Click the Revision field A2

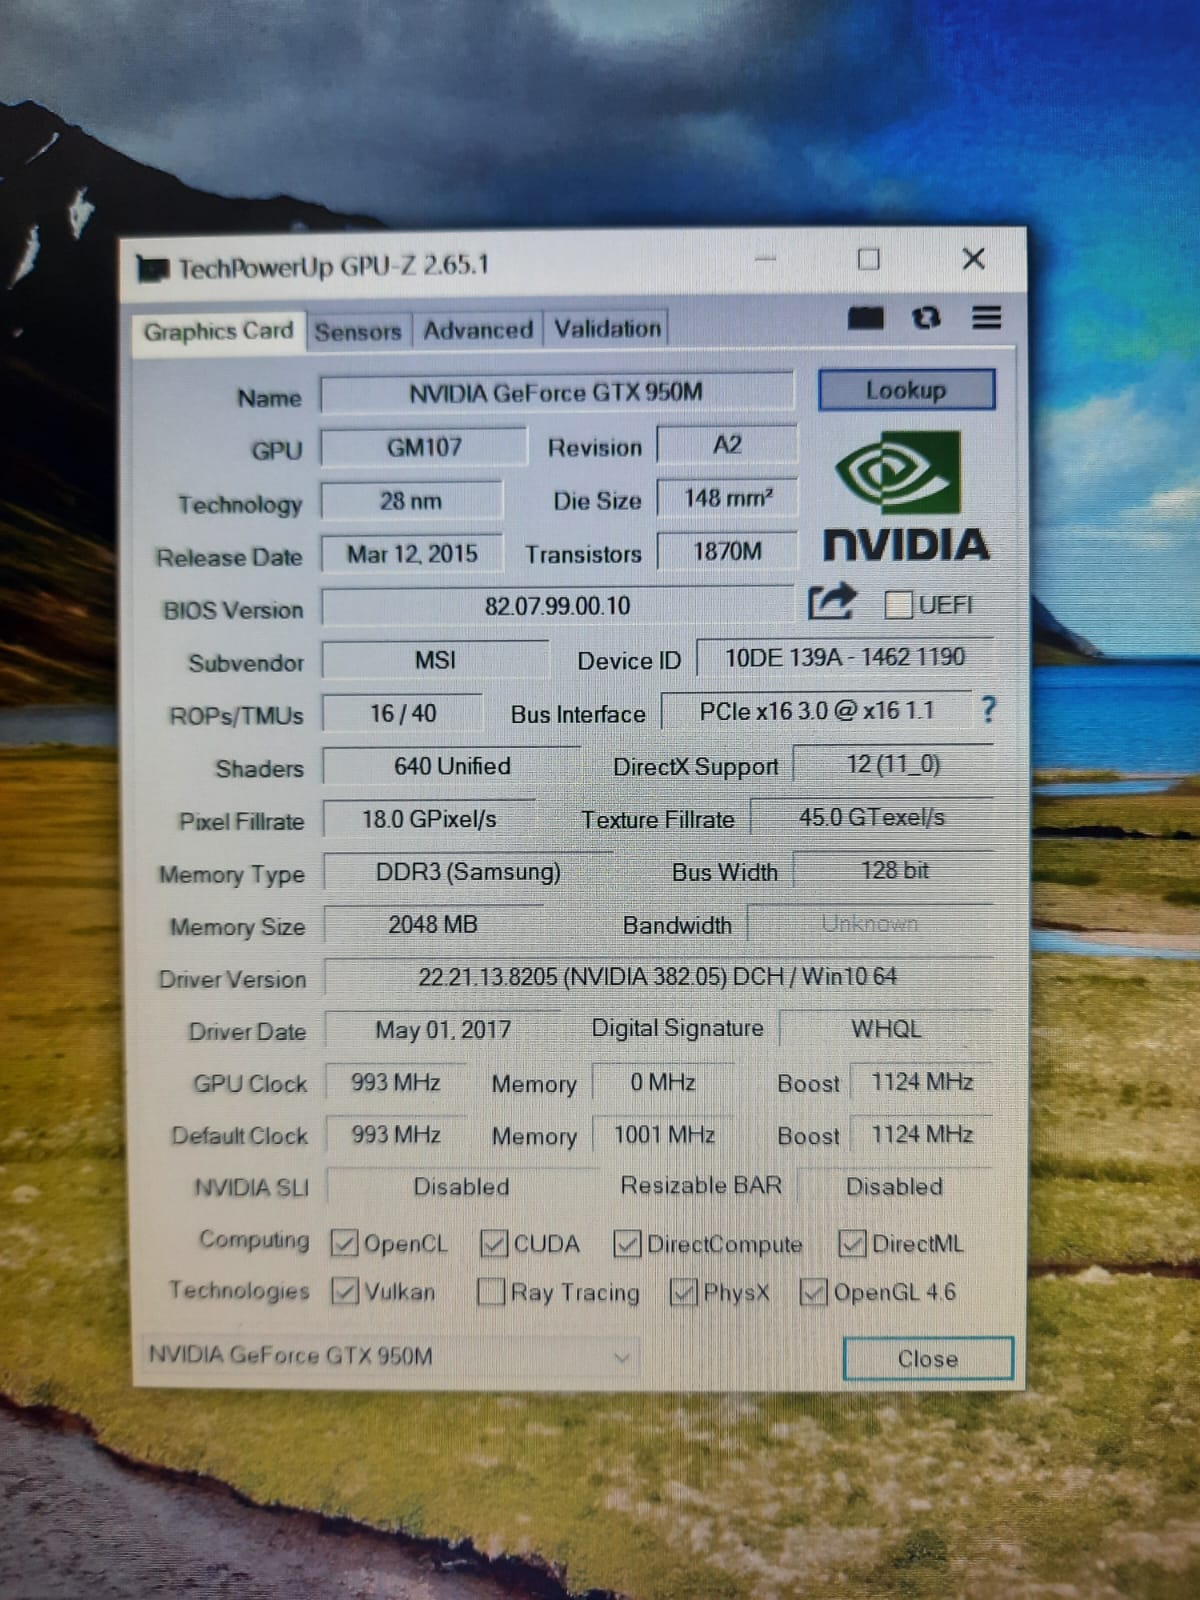pos(727,445)
